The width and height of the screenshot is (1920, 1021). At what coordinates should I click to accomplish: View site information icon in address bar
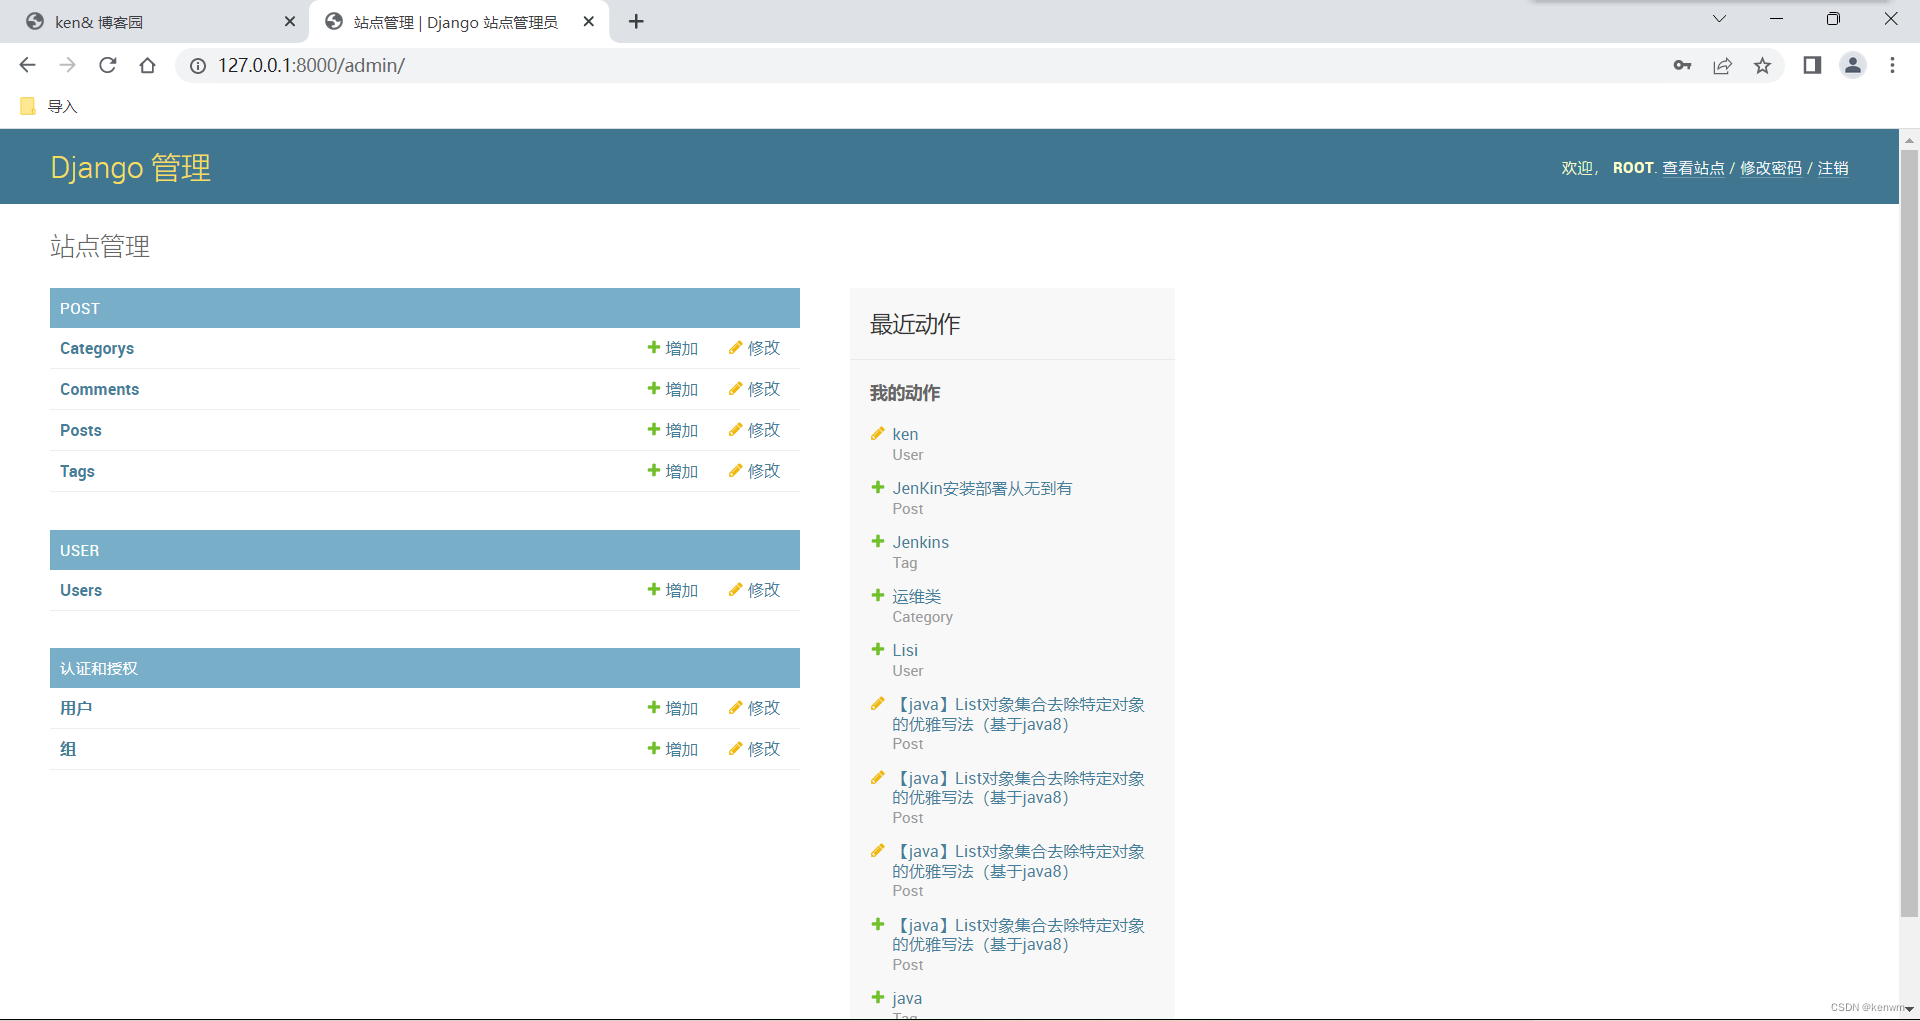198,65
